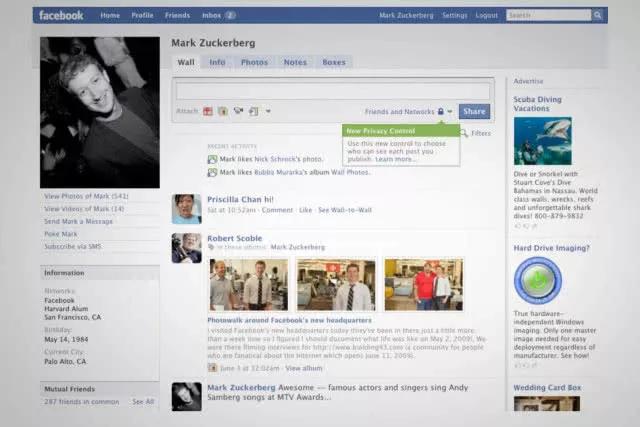
Task: Attach a video camera icon
Action: [x=238, y=111]
